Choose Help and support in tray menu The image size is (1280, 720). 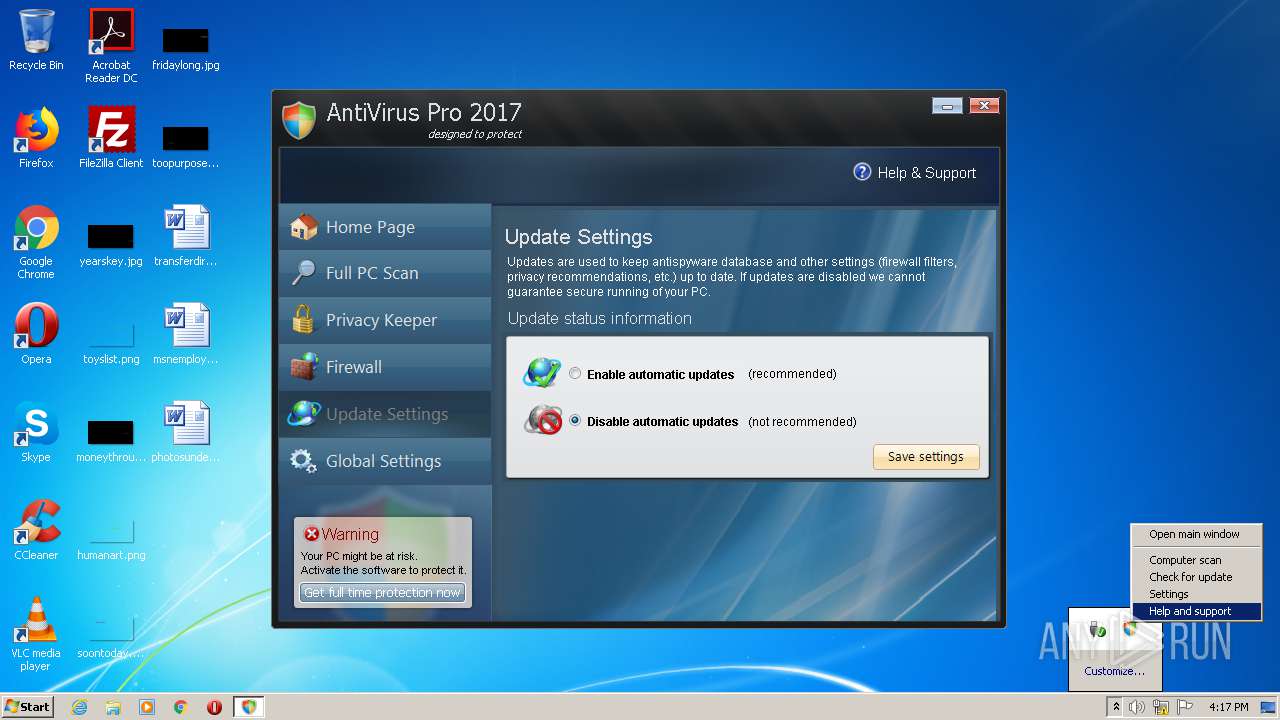pos(1196,611)
